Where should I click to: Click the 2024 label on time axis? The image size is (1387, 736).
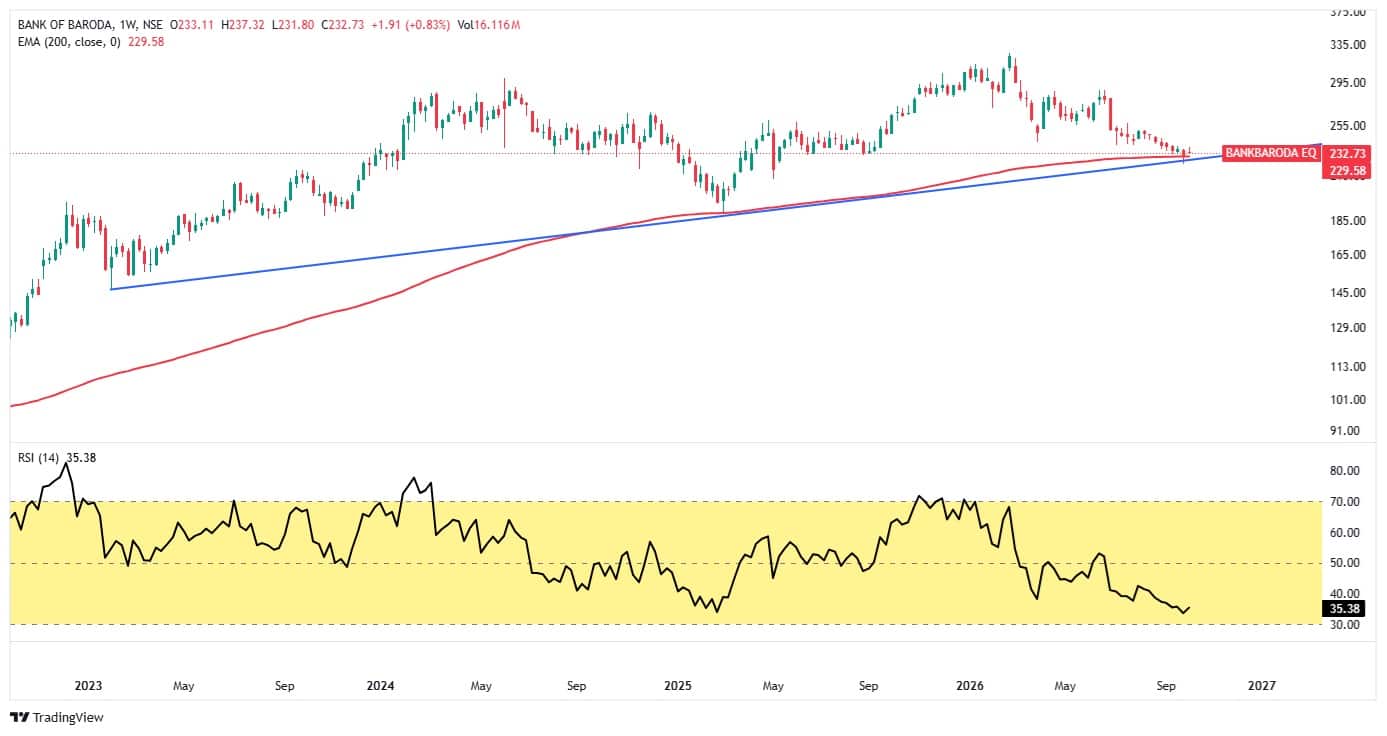(380, 686)
